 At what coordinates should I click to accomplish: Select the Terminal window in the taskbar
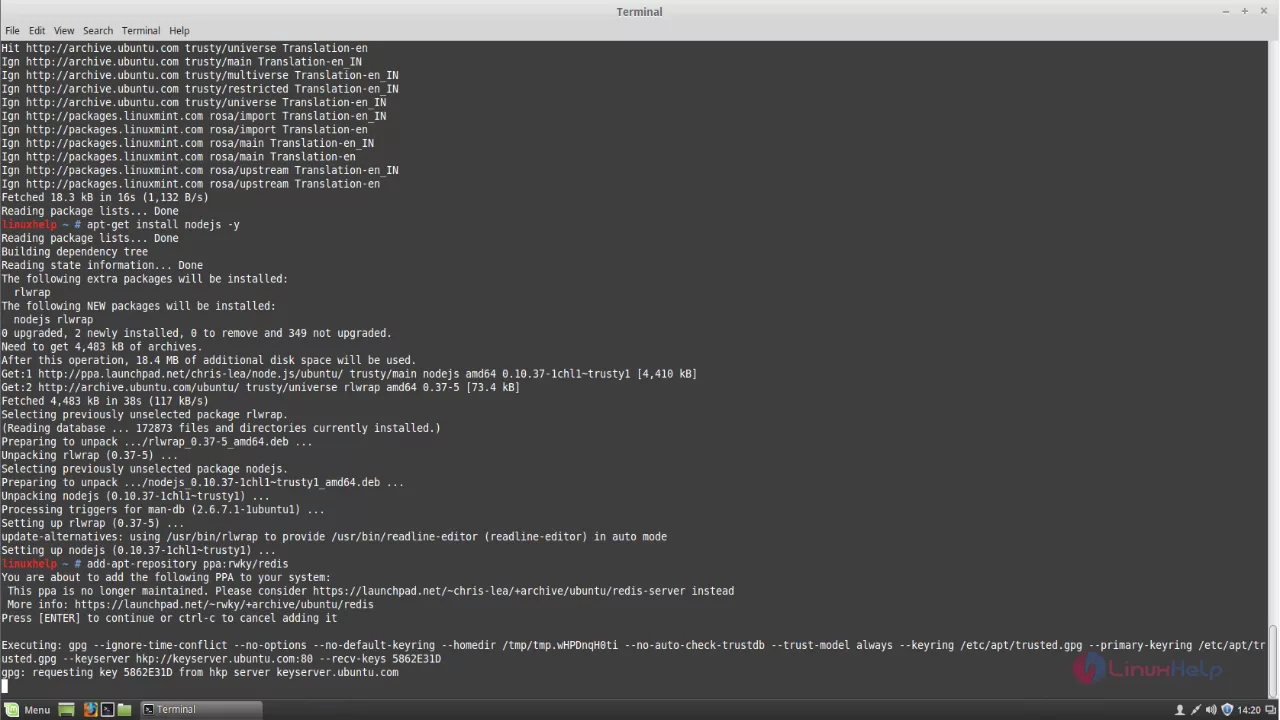200,710
